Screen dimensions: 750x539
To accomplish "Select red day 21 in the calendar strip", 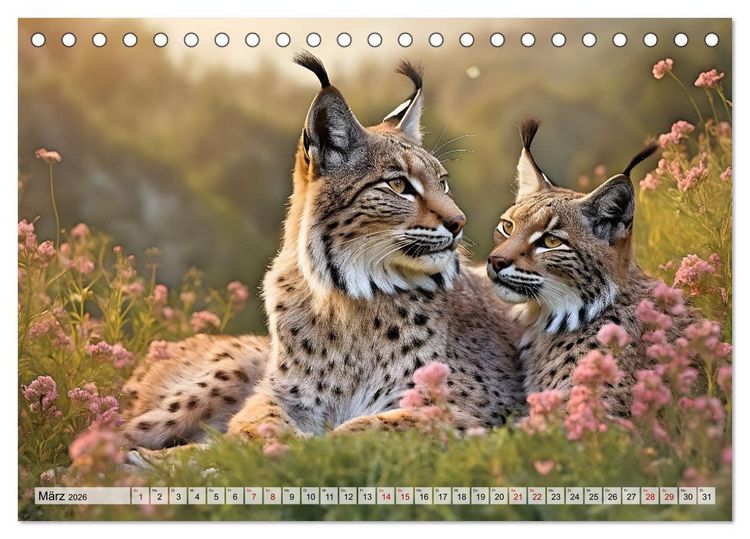I will tap(518, 496).
